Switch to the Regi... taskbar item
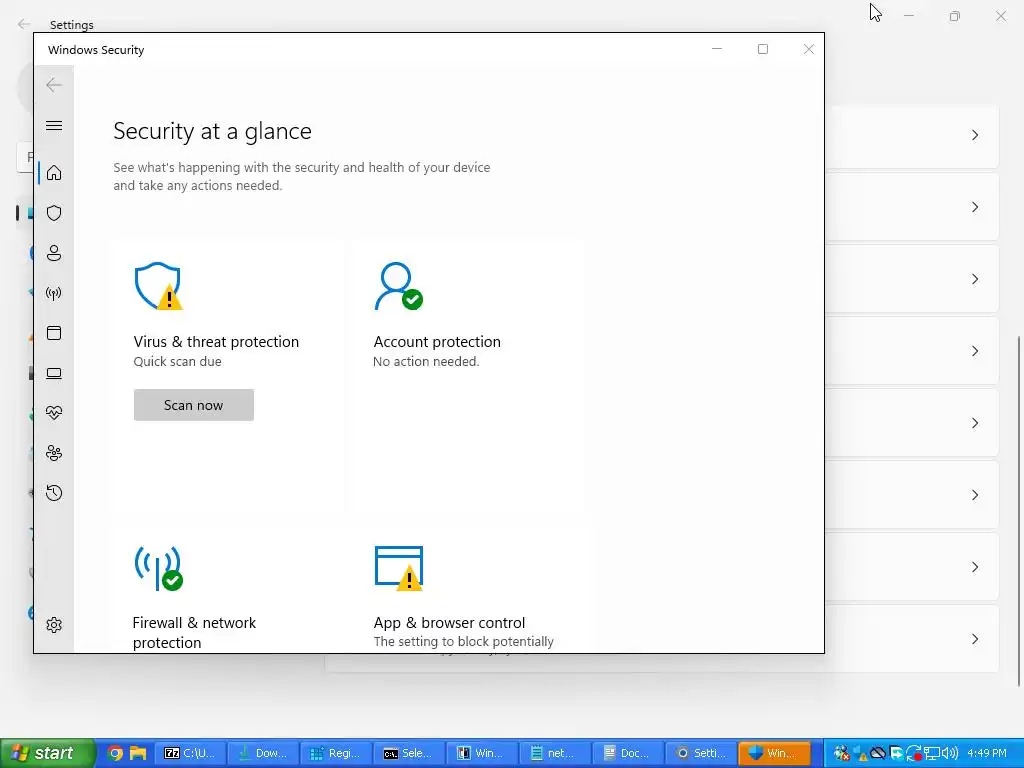This screenshot has height=768, width=1024. pos(336,753)
